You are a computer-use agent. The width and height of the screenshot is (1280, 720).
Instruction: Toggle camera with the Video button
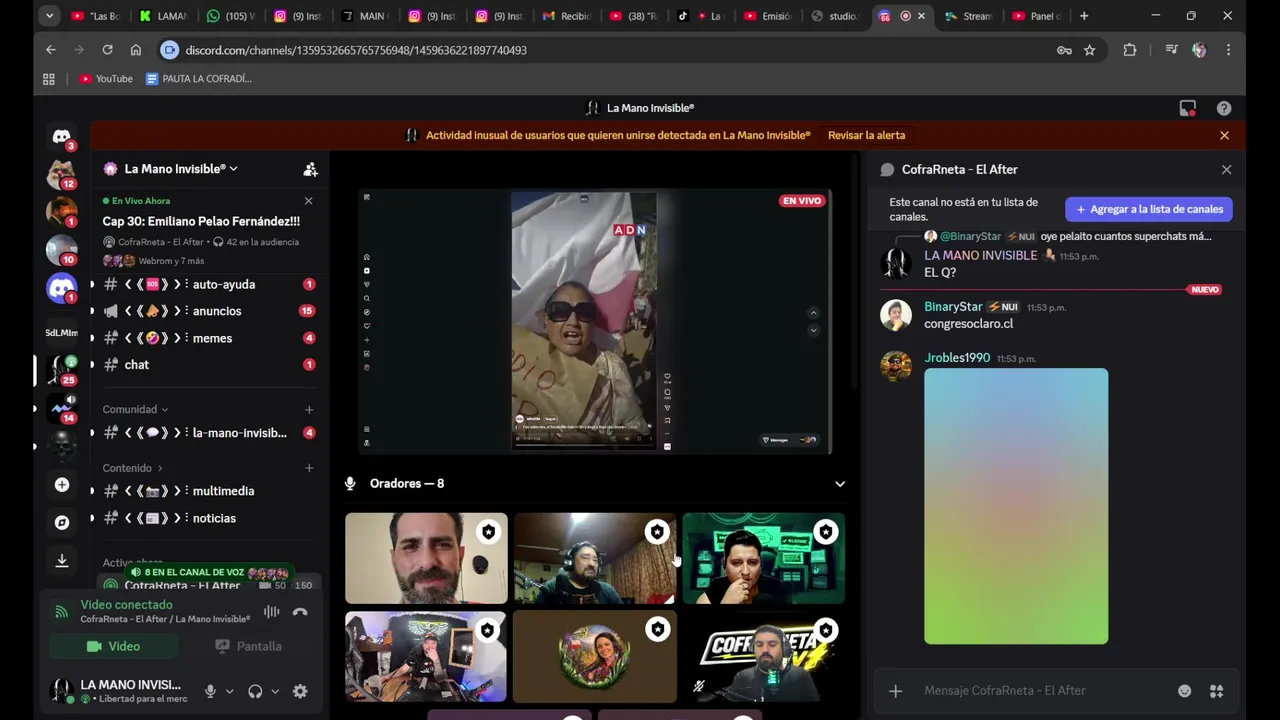pyautogui.click(x=113, y=646)
